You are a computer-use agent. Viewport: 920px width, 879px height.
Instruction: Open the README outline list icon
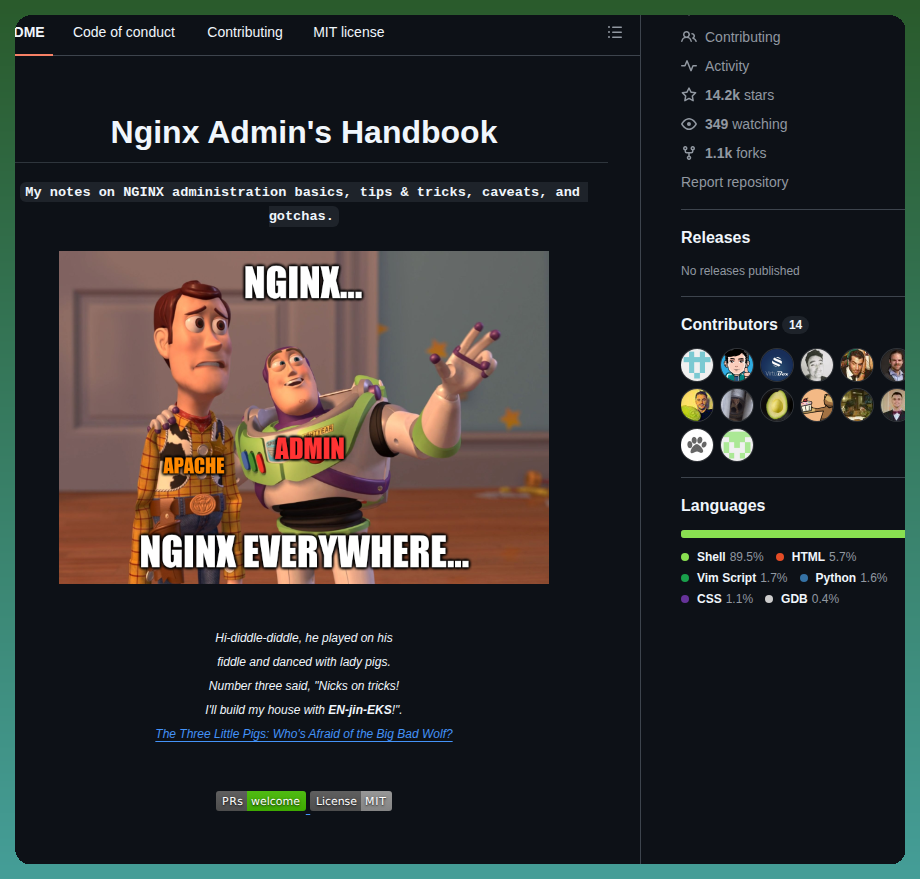coord(614,32)
